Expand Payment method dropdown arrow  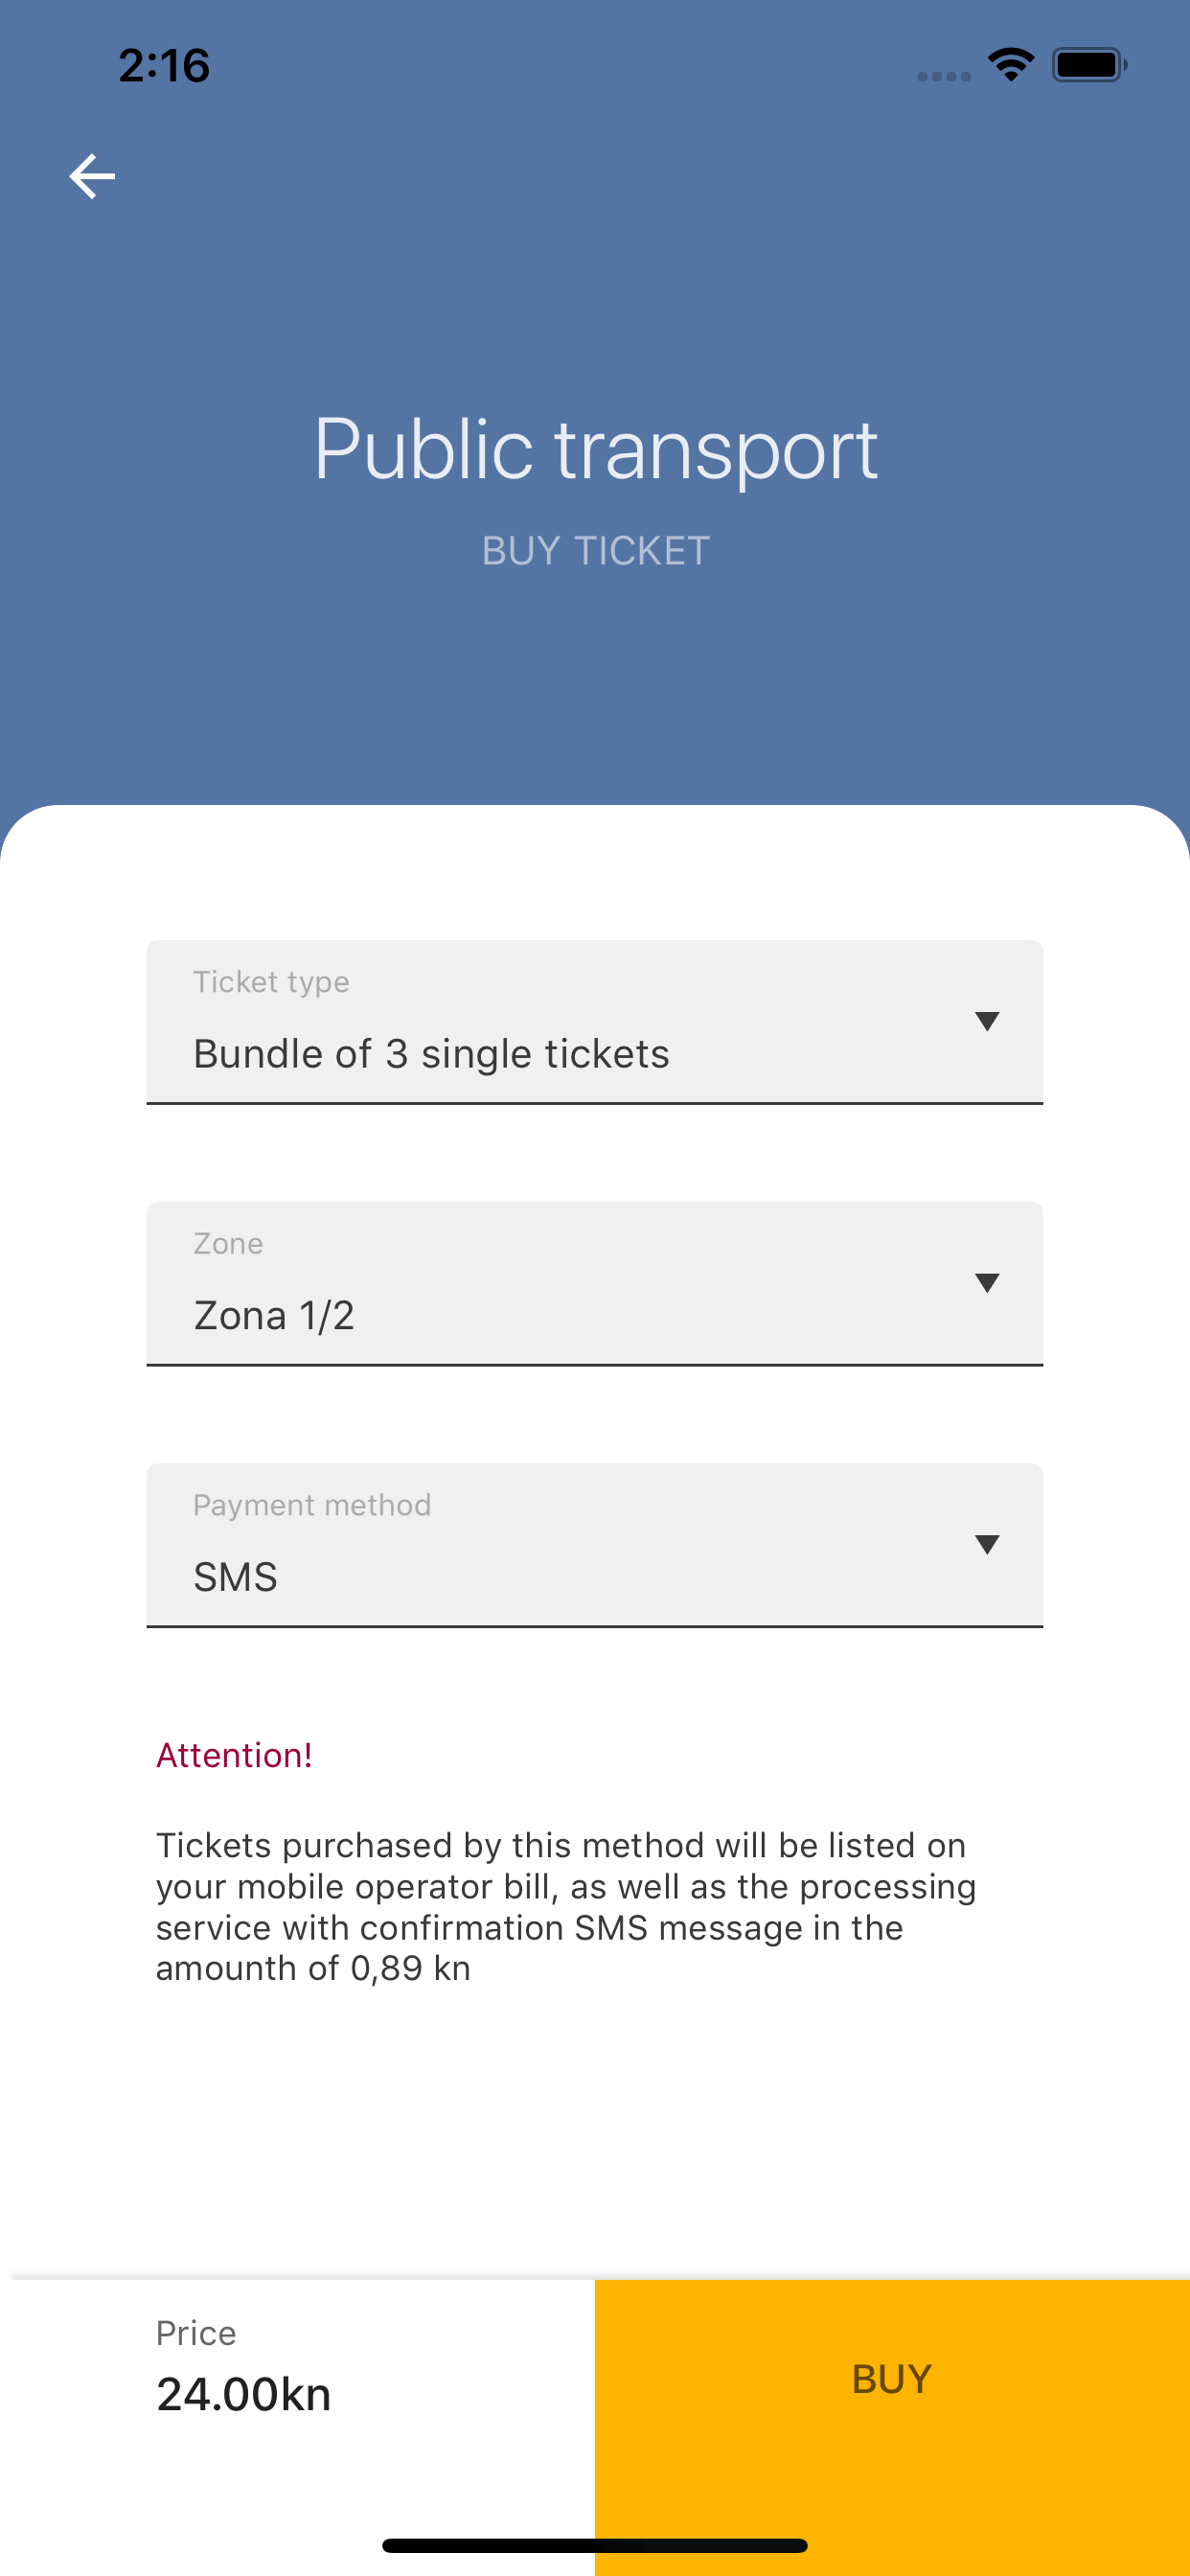click(x=986, y=1545)
